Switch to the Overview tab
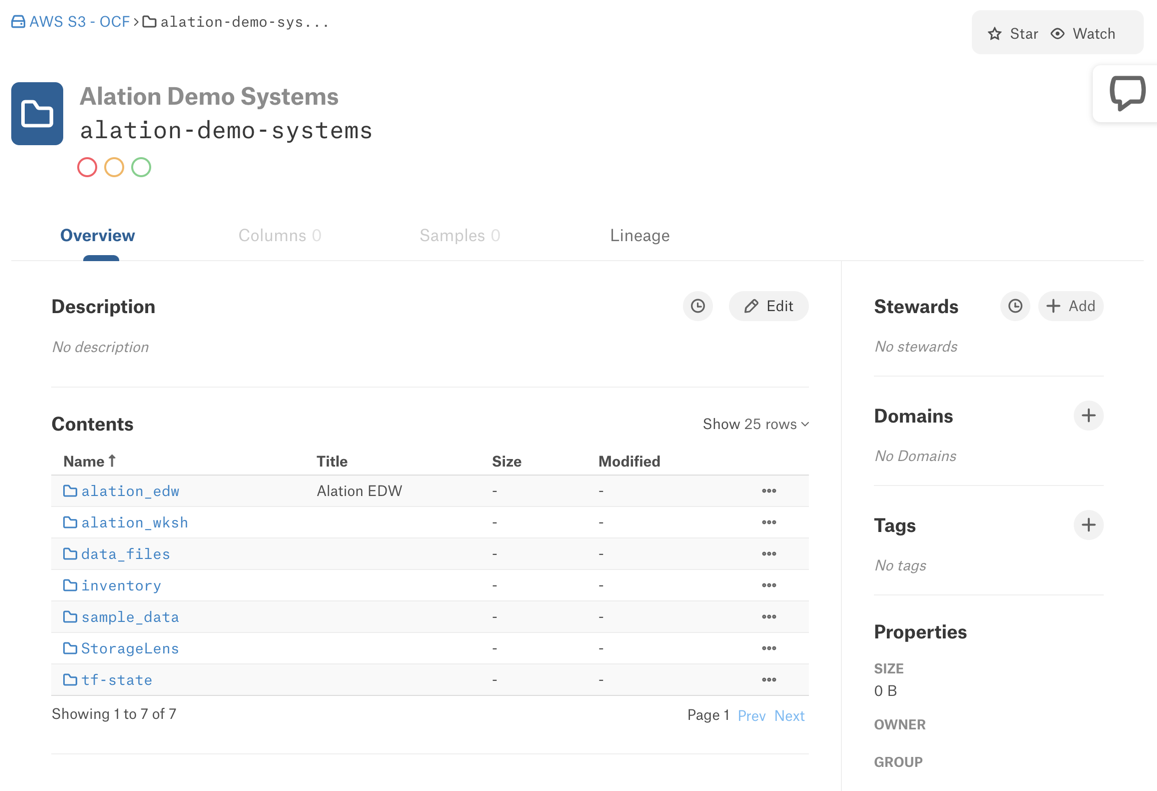1157x791 pixels. [97, 235]
